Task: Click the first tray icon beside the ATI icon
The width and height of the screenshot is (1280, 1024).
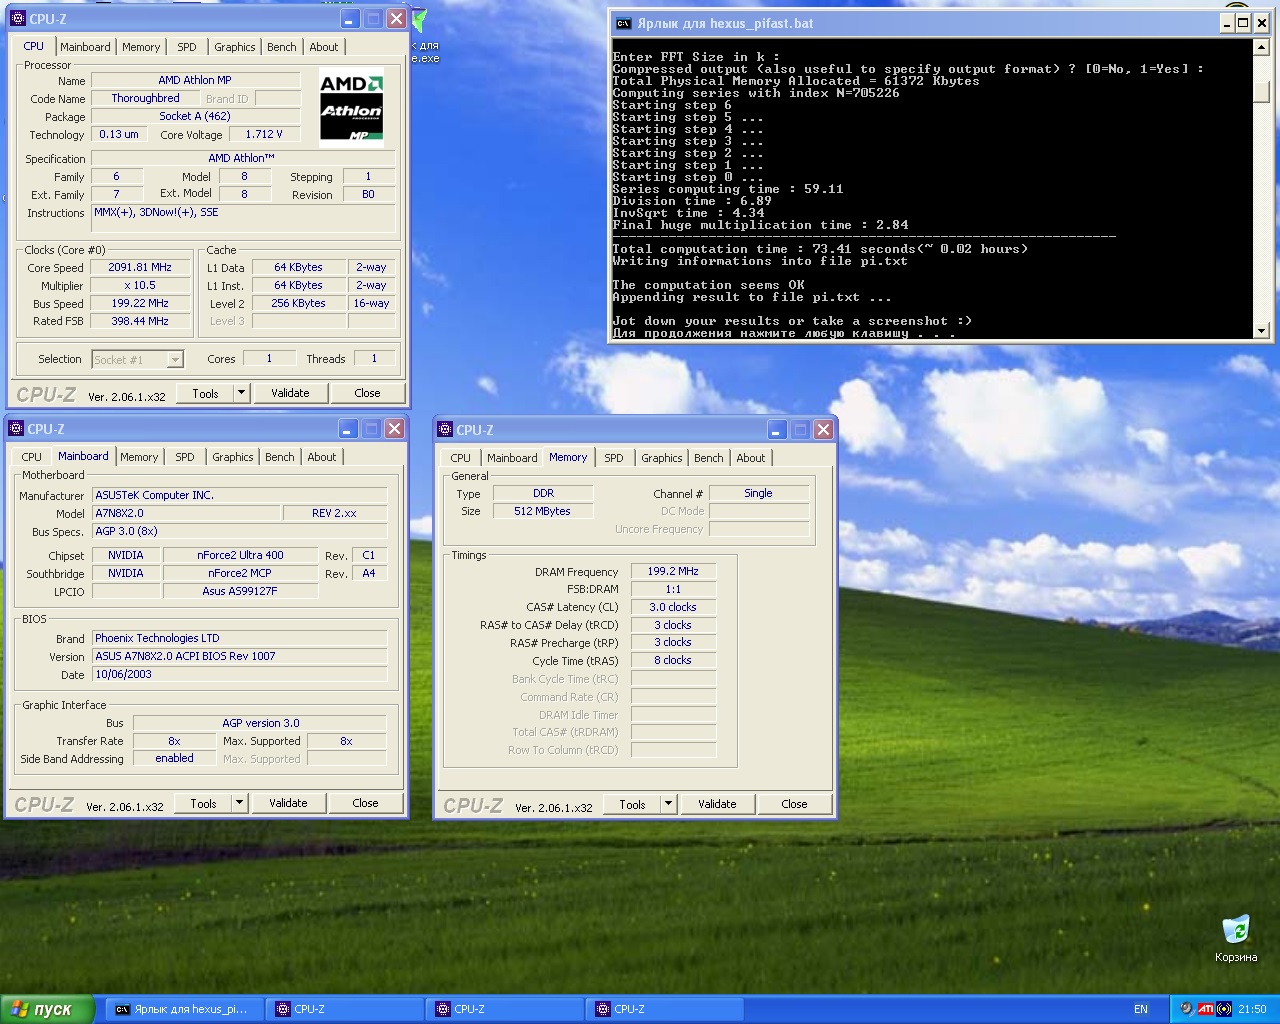Action: pyautogui.click(x=1187, y=1009)
